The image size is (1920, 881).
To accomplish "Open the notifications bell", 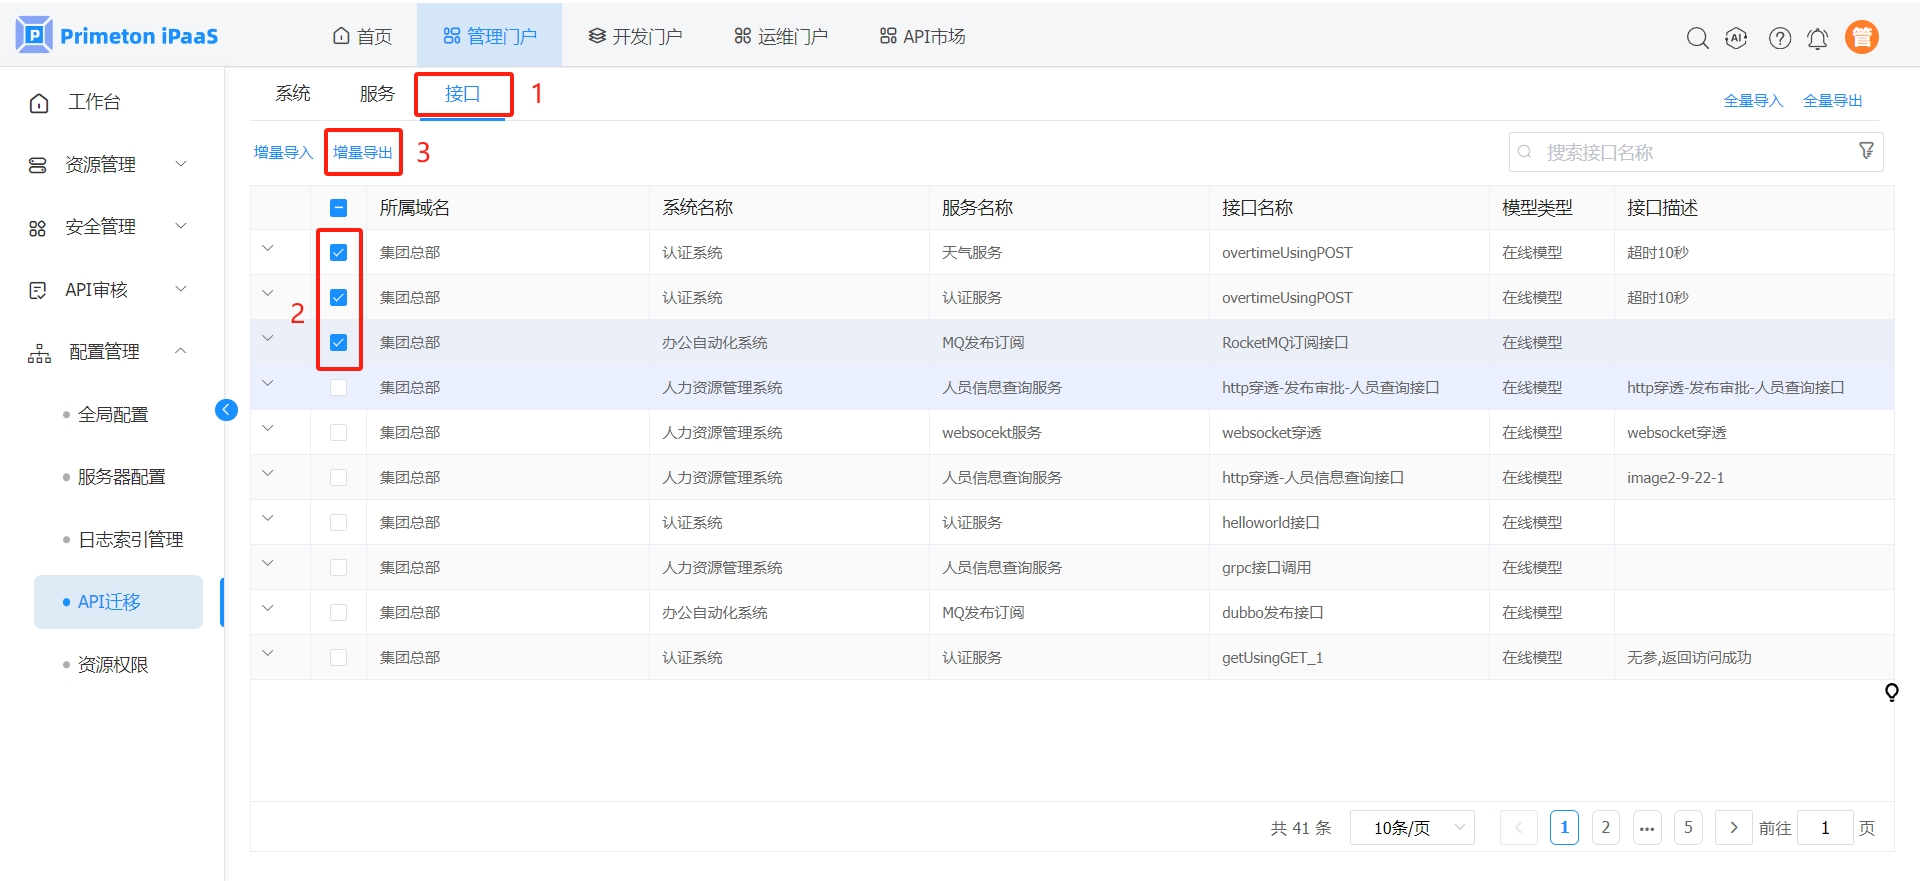I will pos(1817,38).
